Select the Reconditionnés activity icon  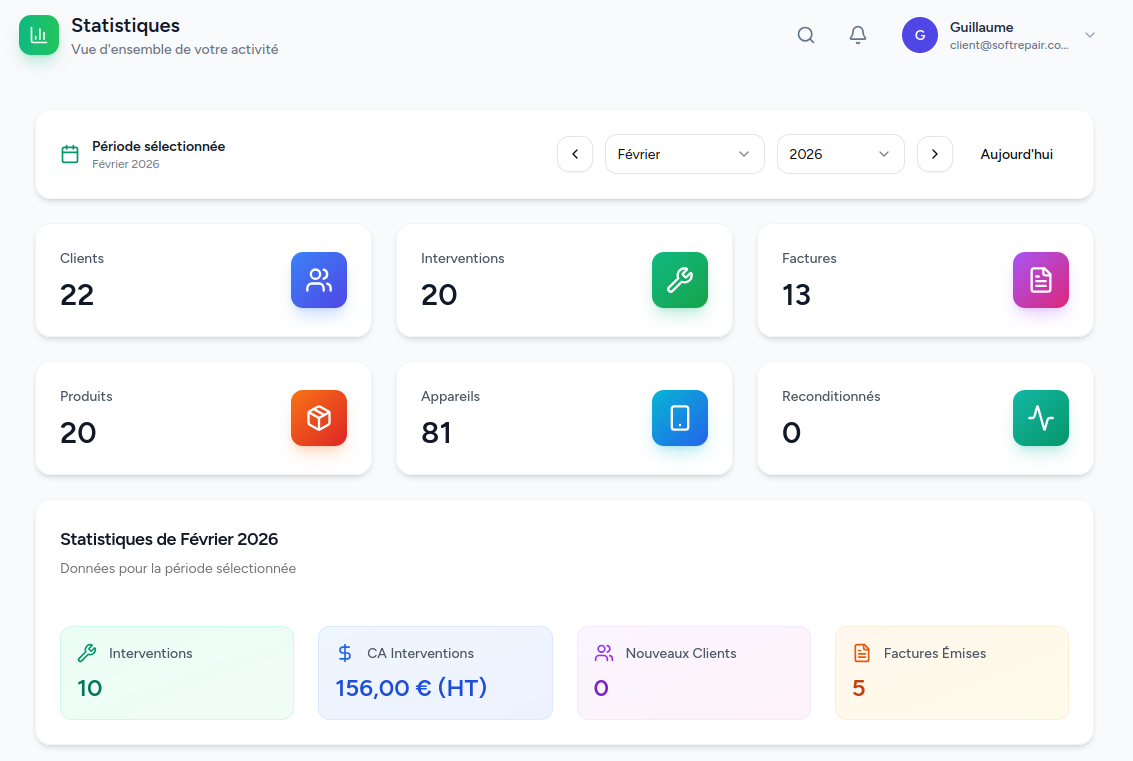click(x=1040, y=418)
